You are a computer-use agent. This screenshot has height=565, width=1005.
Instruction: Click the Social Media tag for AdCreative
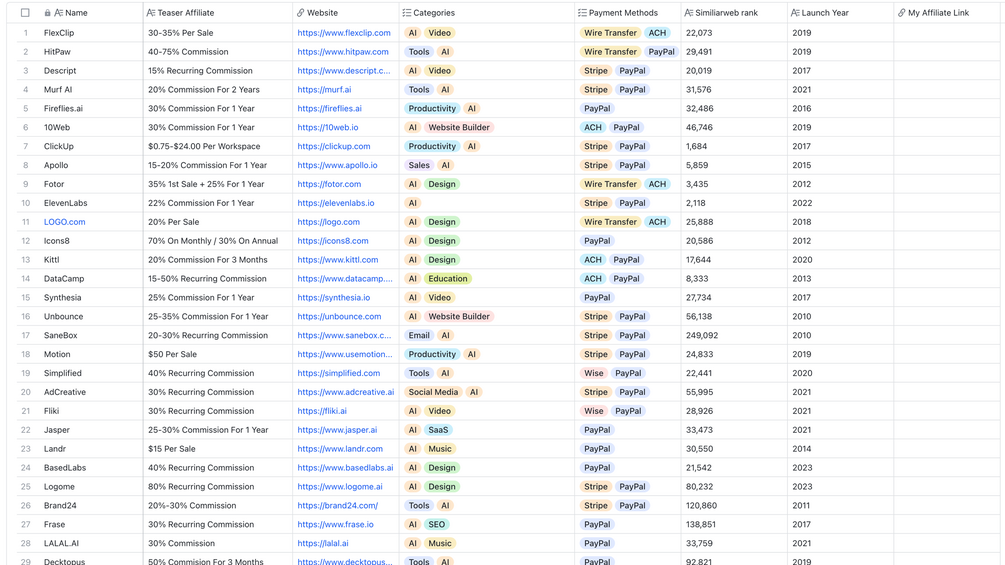[433, 392]
